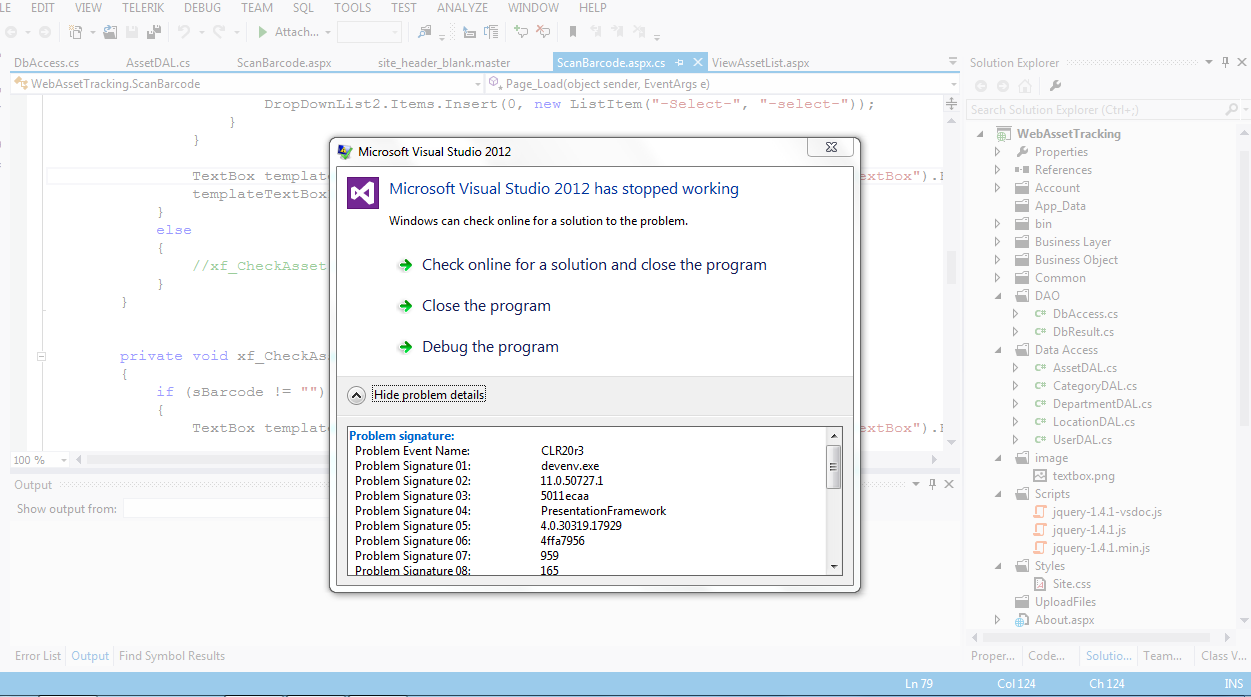Pin the Output panel with pushpin icon
This screenshot has height=697, width=1251.
(x=932, y=484)
